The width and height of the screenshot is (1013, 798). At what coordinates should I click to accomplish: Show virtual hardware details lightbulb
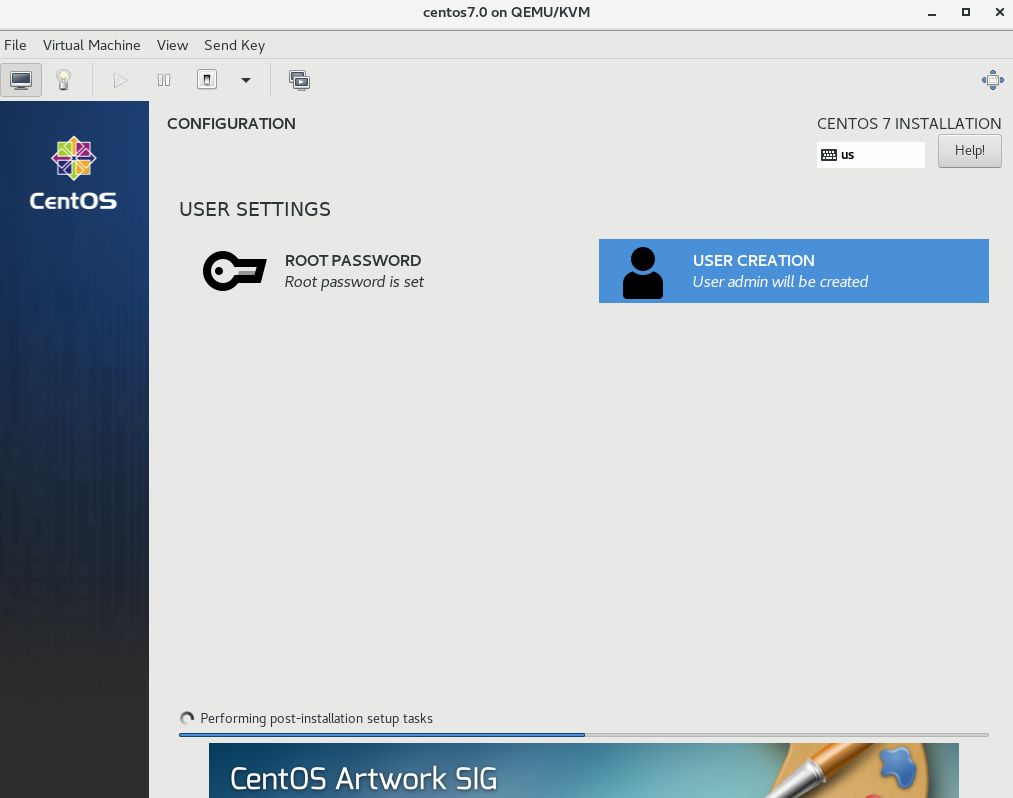(x=63, y=80)
